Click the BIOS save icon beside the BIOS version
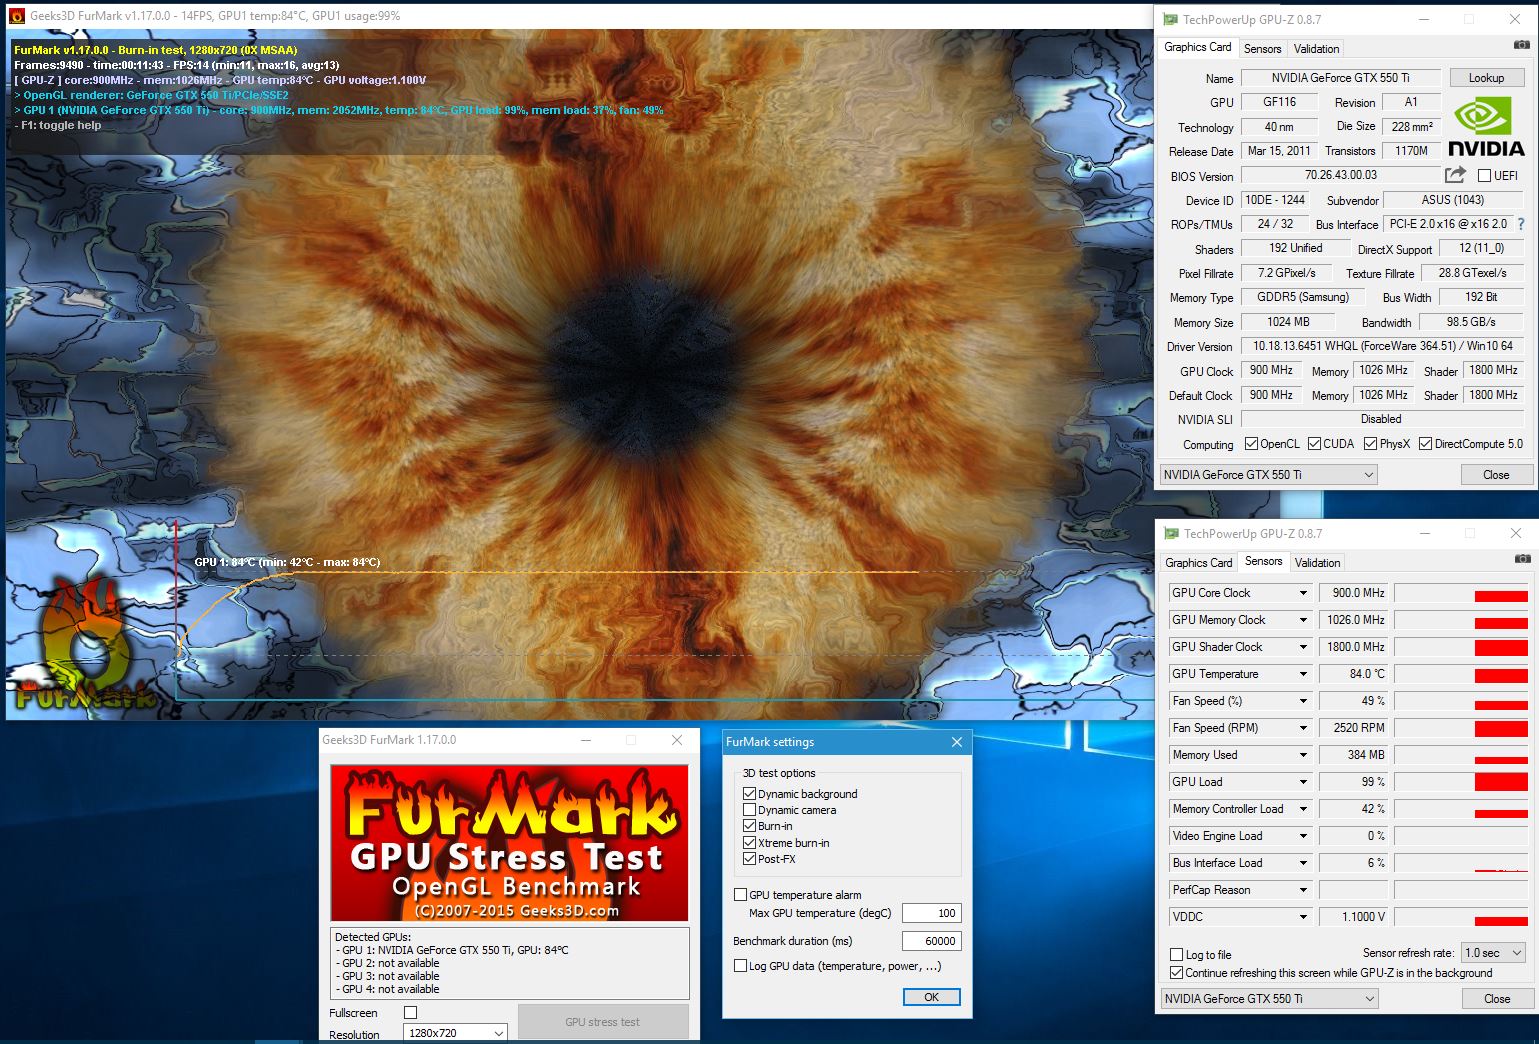The width and height of the screenshot is (1539, 1044). [x=1455, y=175]
